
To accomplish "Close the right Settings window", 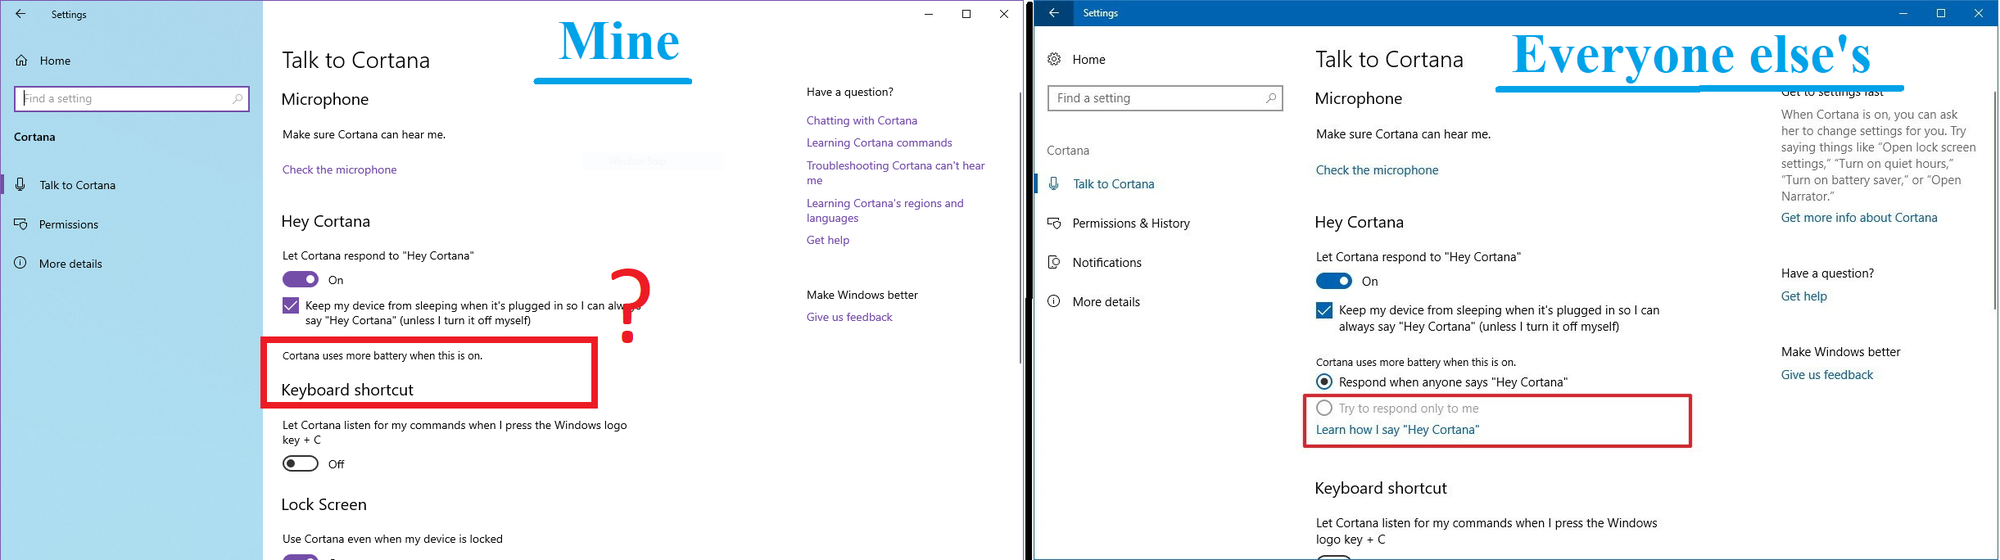I will 1979,13.
